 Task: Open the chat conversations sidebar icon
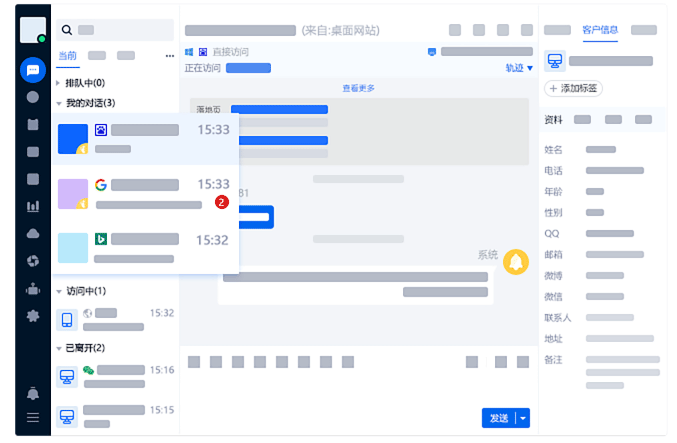(x=33, y=71)
